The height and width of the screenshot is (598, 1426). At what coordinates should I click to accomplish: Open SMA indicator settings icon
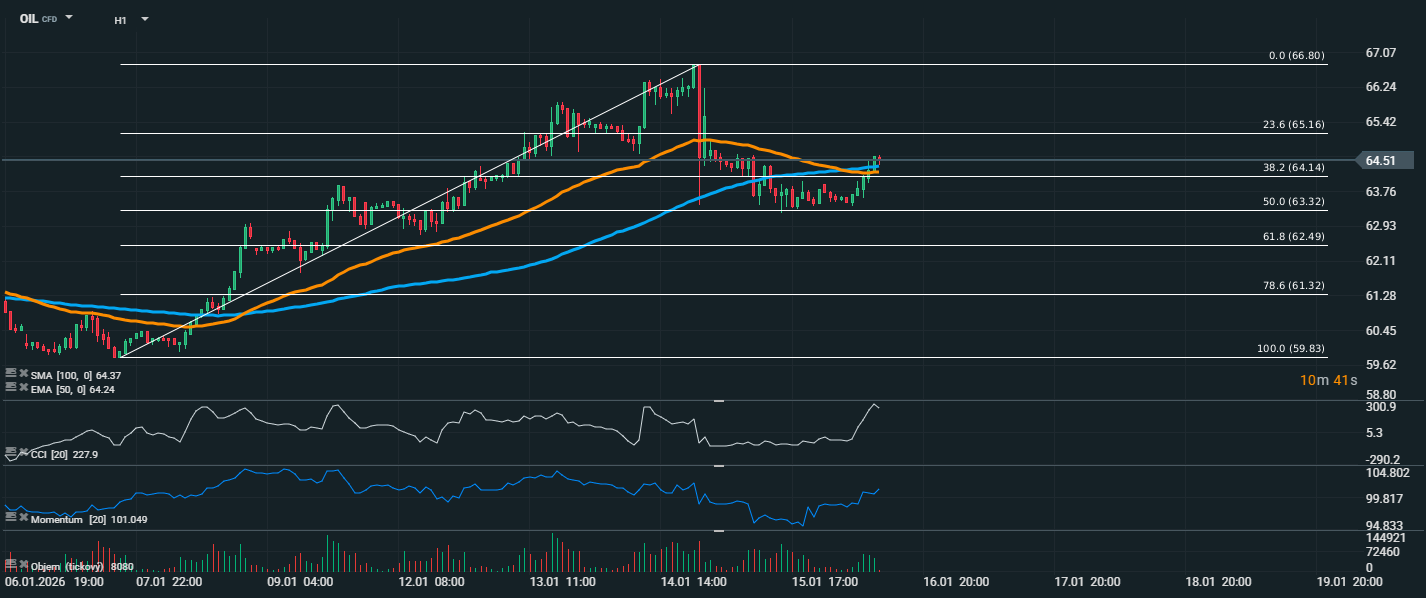11,374
